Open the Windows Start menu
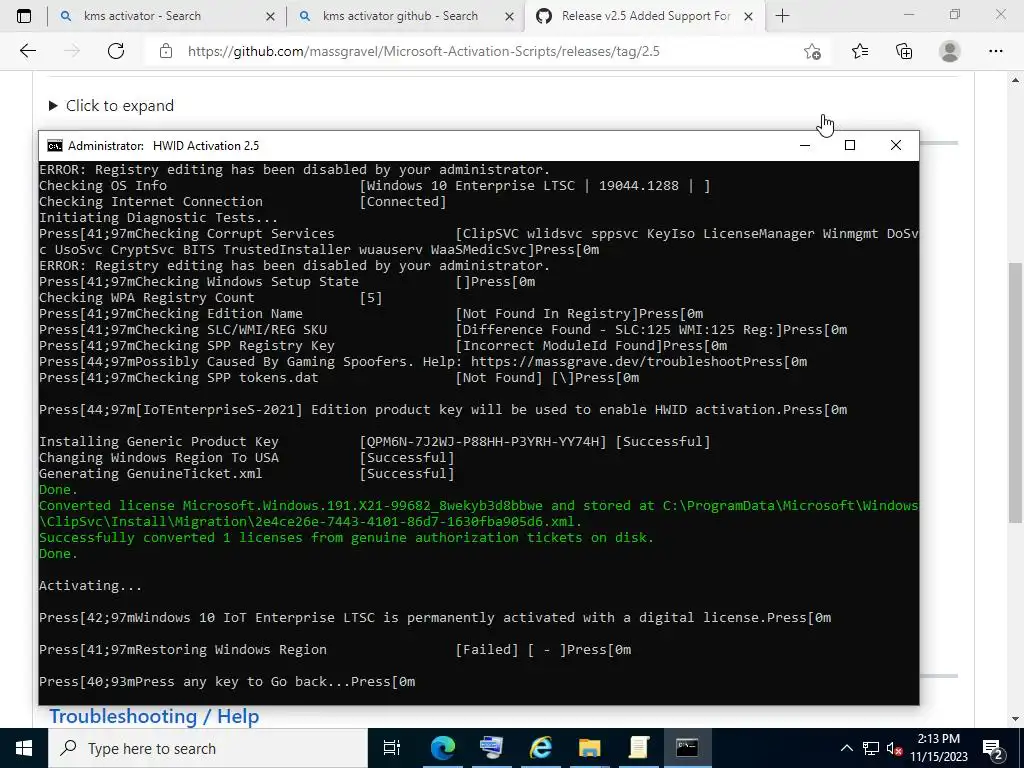This screenshot has height=768, width=1024. pyautogui.click(x=24, y=748)
